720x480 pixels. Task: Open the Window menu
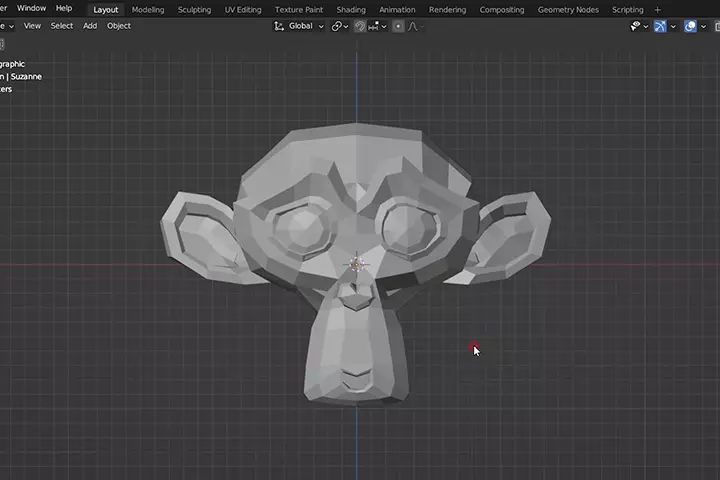(31, 8)
